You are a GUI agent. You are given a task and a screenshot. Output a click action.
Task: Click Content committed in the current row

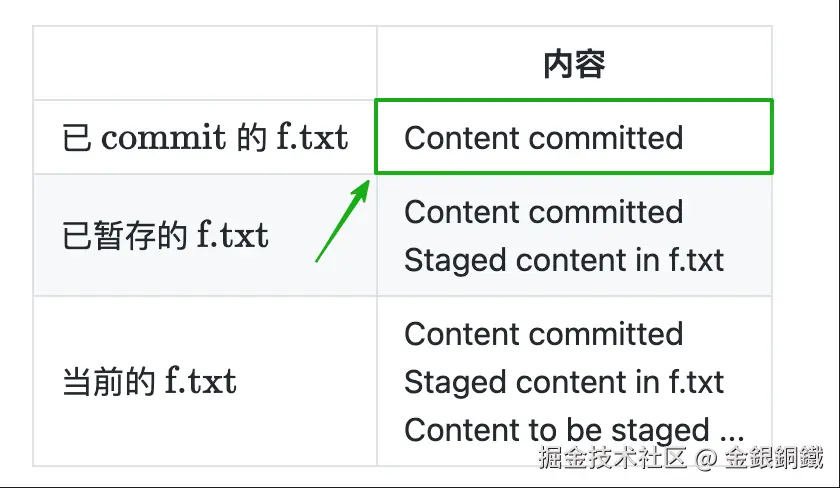tap(544, 334)
